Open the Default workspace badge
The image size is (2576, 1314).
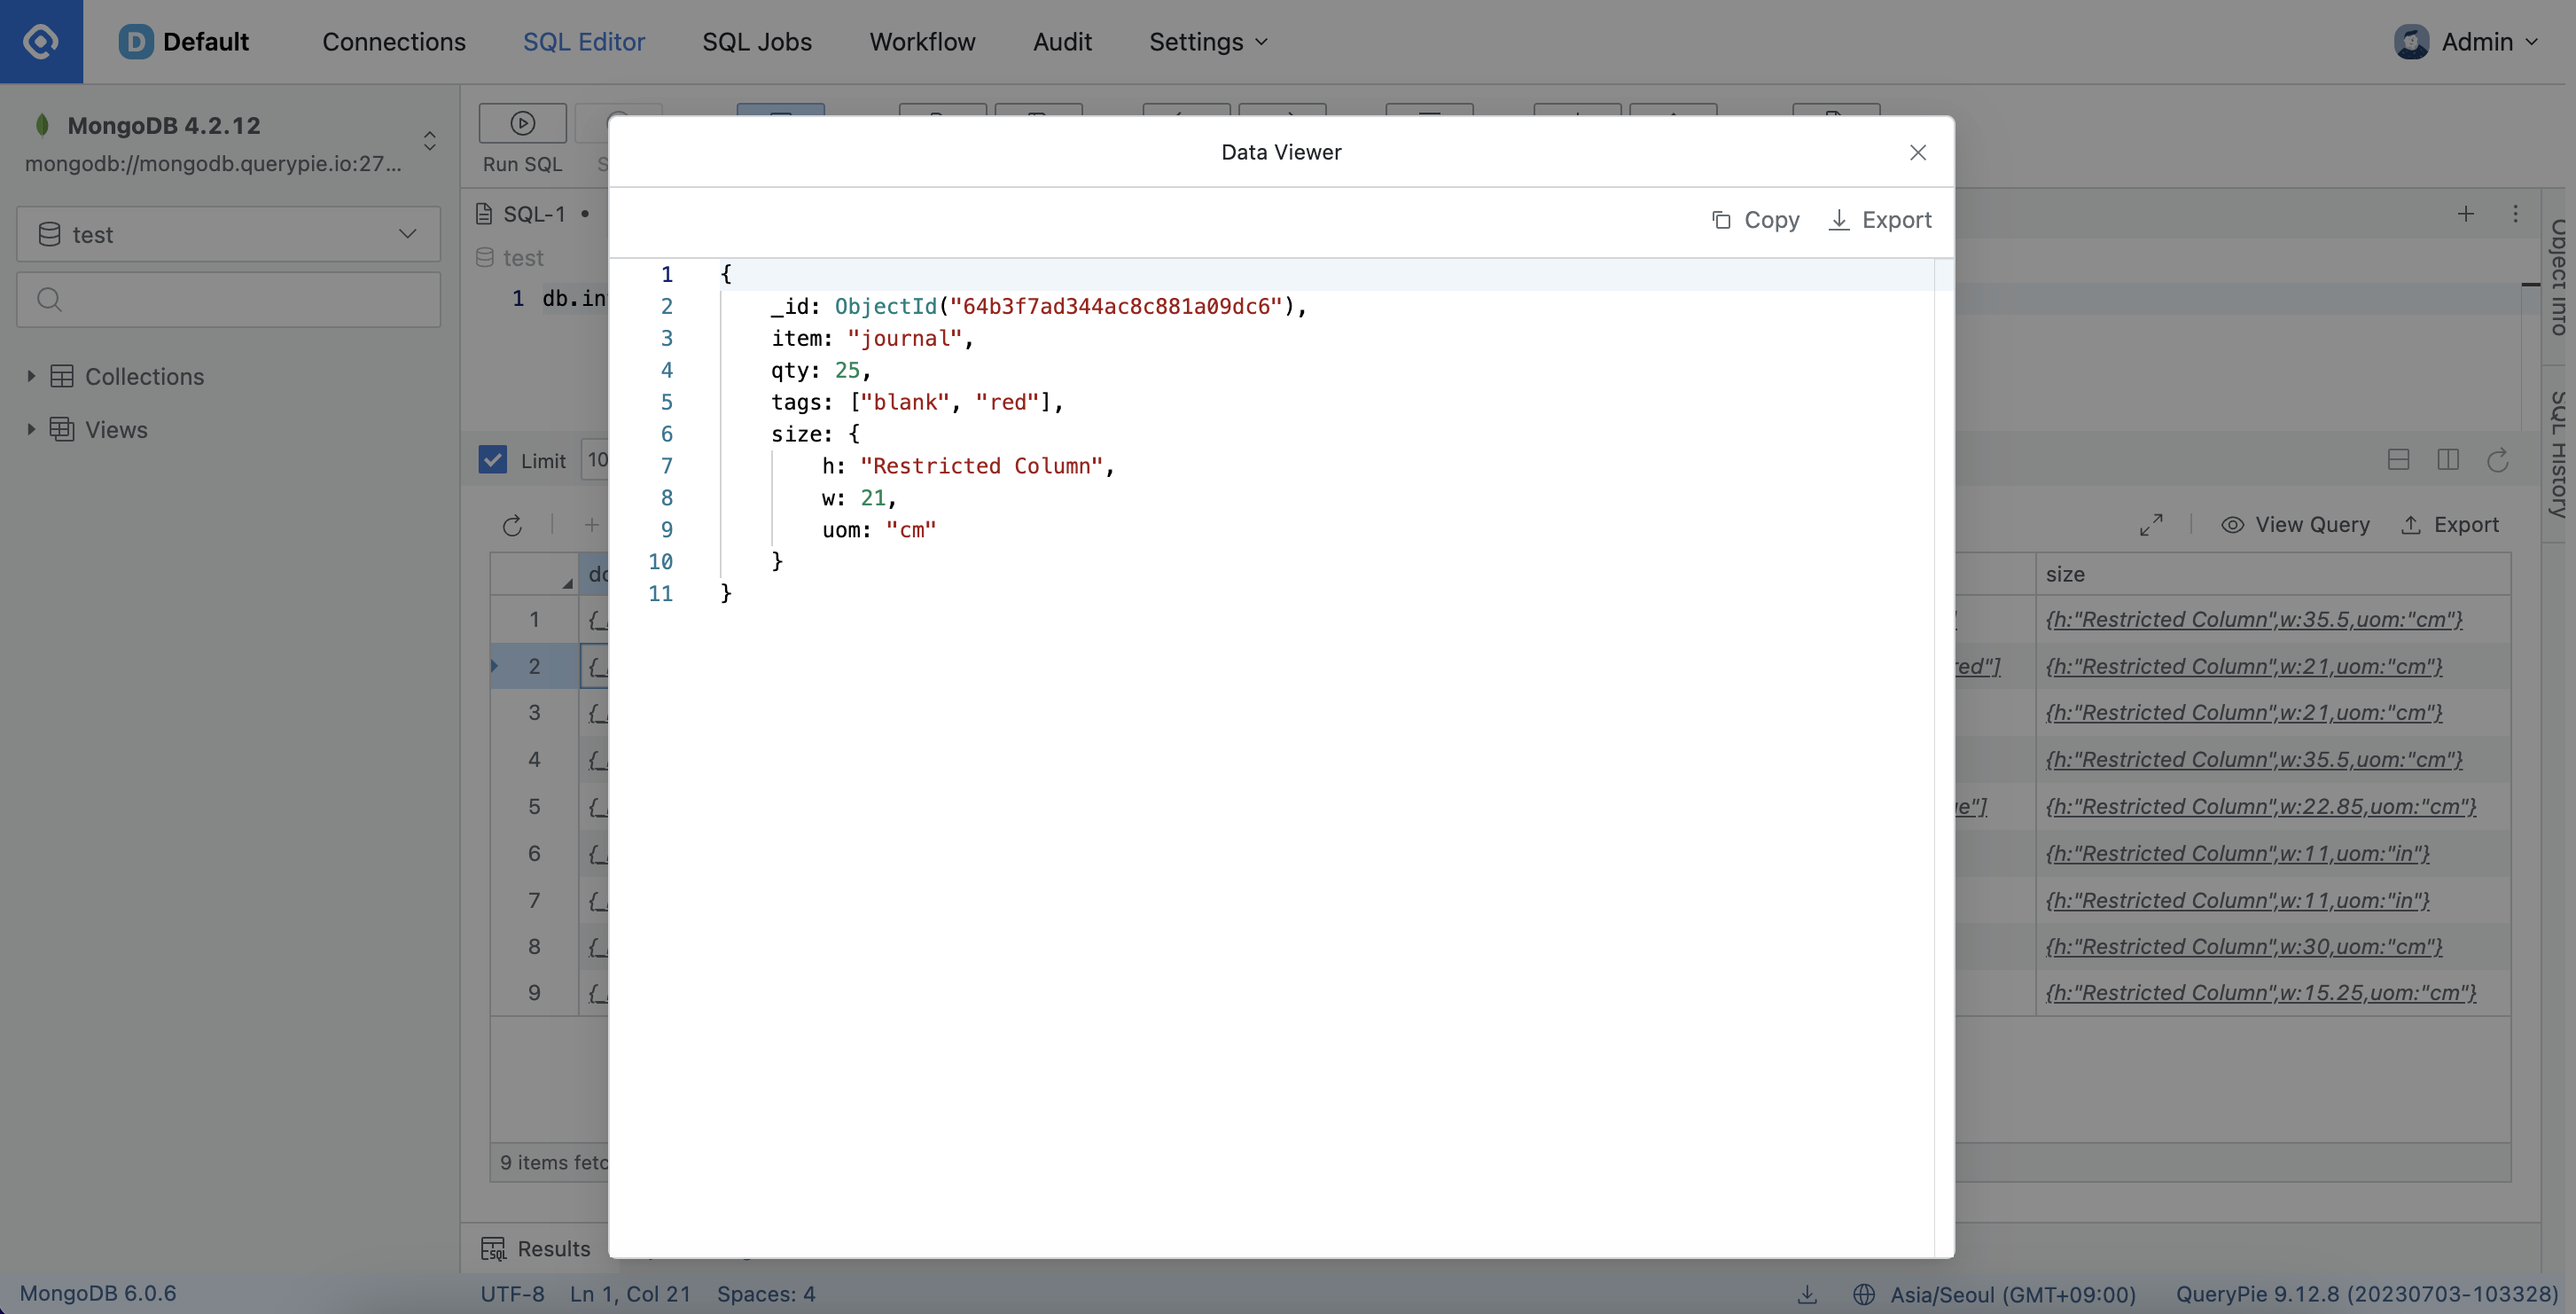tap(184, 41)
